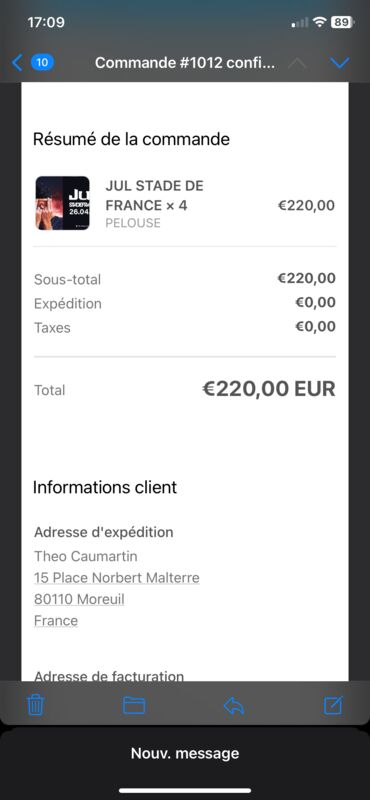
Task: Tap the battery indicator showing 89
Action: [341, 22]
